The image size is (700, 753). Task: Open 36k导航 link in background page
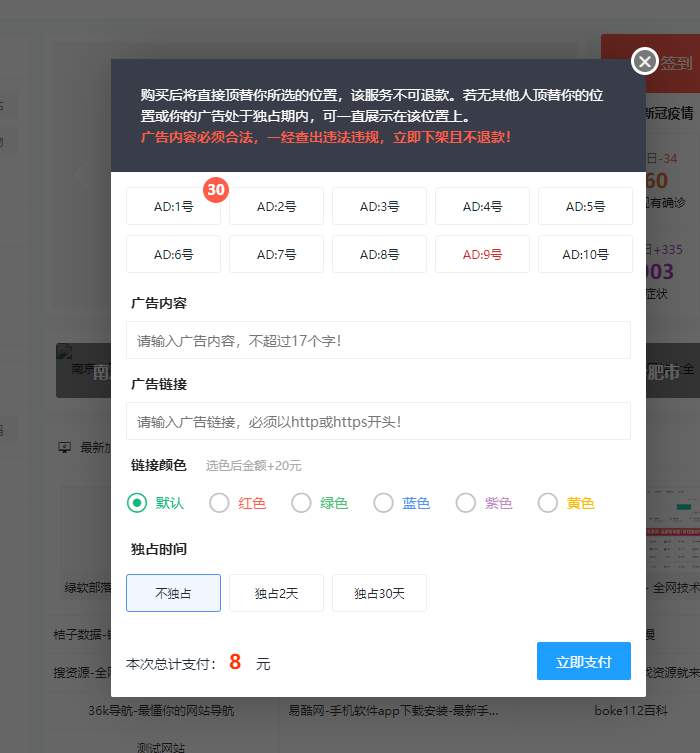(161, 710)
